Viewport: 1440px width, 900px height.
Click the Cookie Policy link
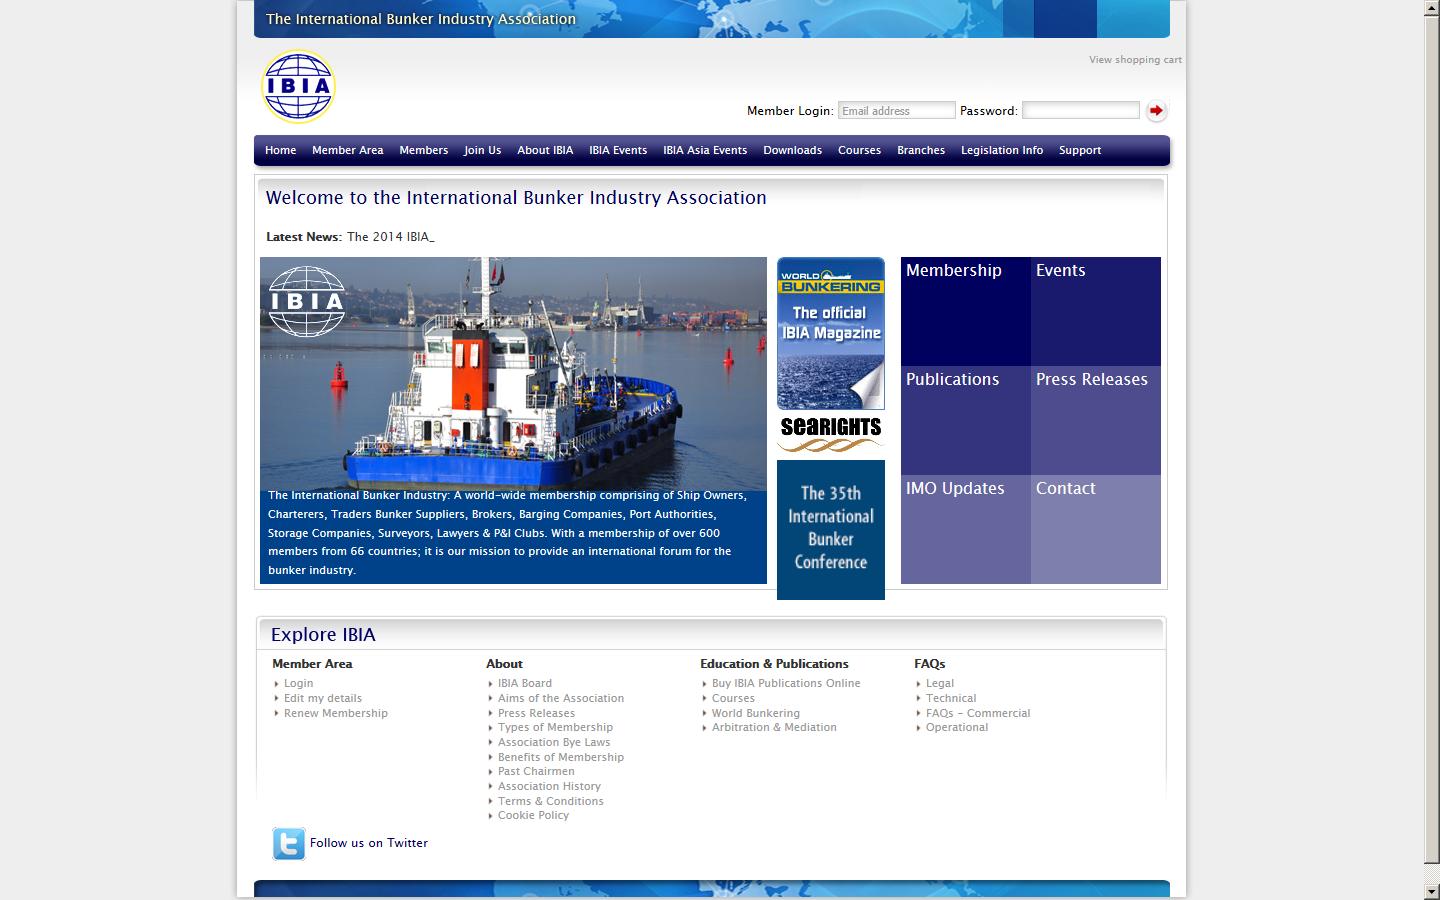[533, 815]
